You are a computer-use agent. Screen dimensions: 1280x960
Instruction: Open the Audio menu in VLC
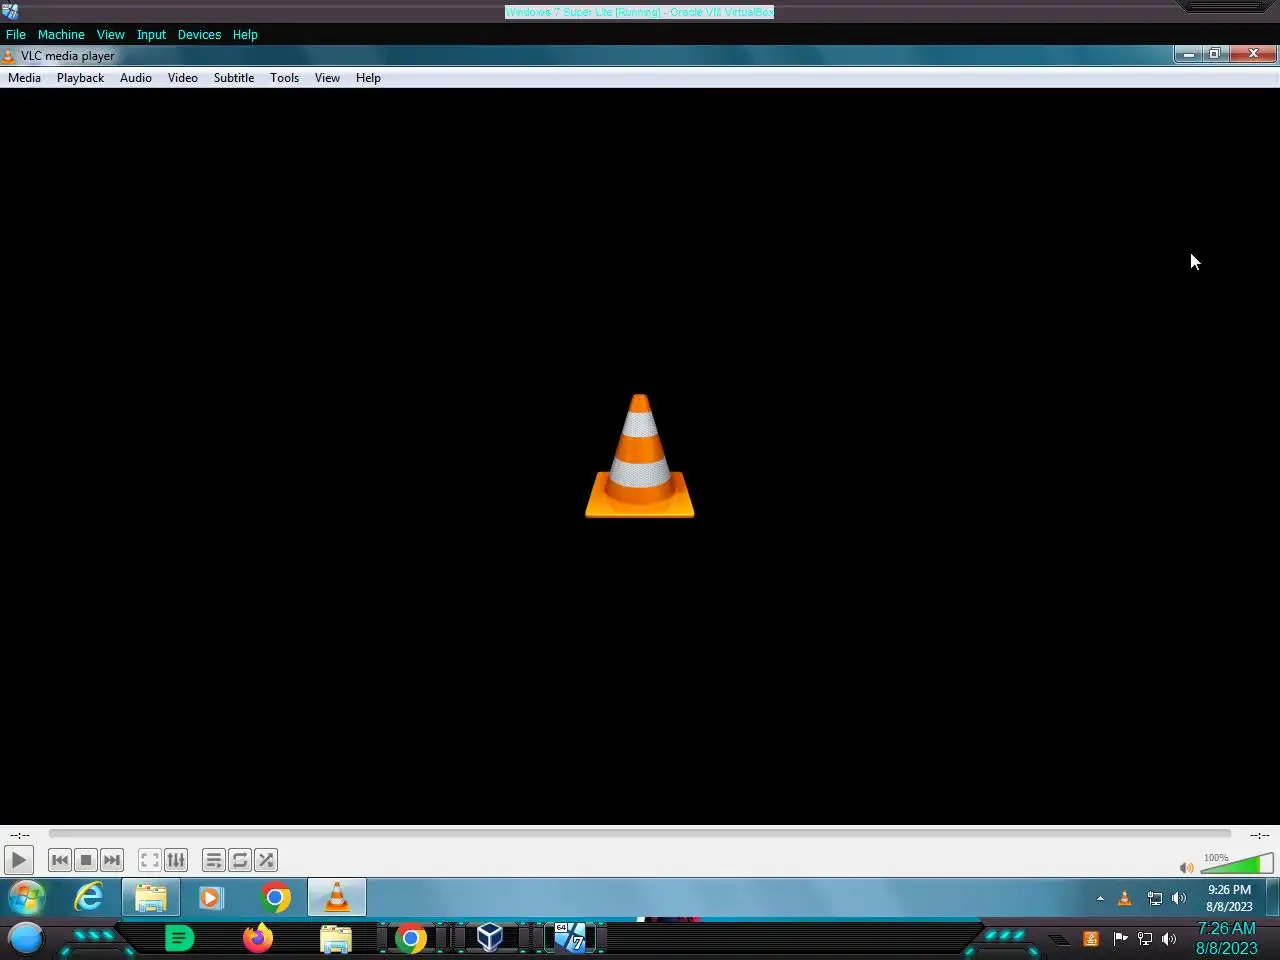136,78
